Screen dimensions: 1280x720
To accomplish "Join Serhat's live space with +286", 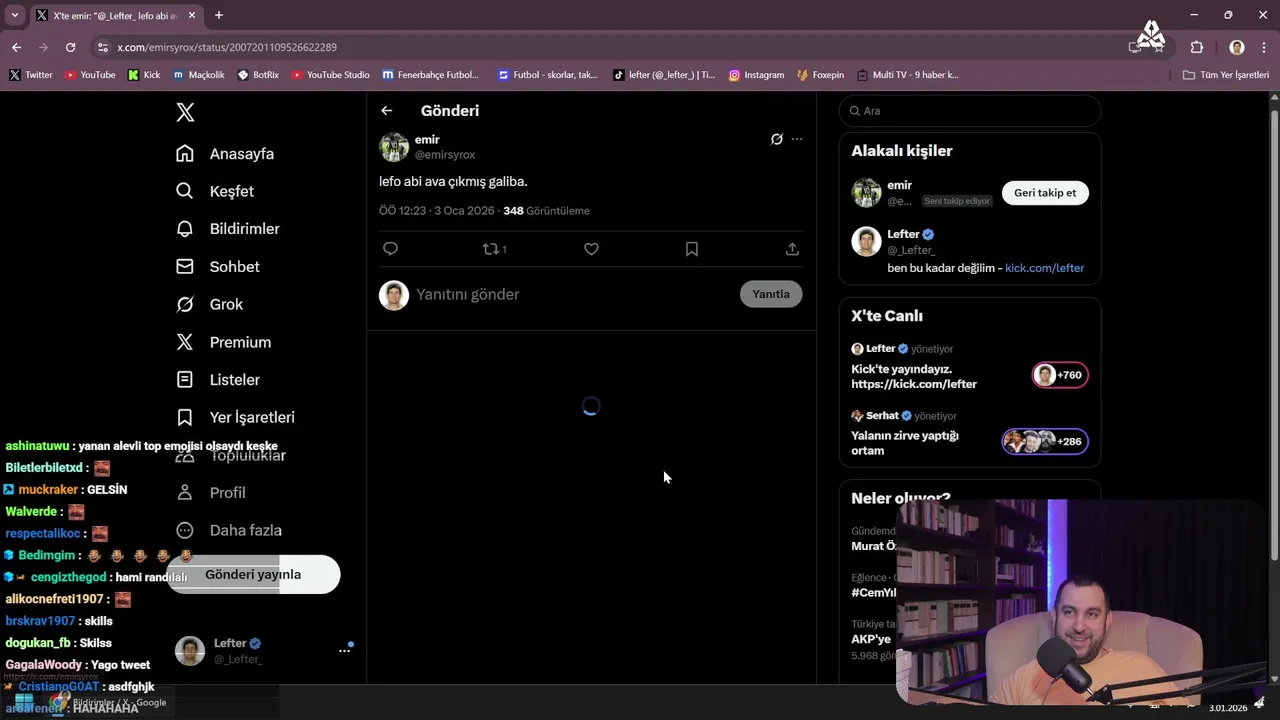I will (1045, 441).
